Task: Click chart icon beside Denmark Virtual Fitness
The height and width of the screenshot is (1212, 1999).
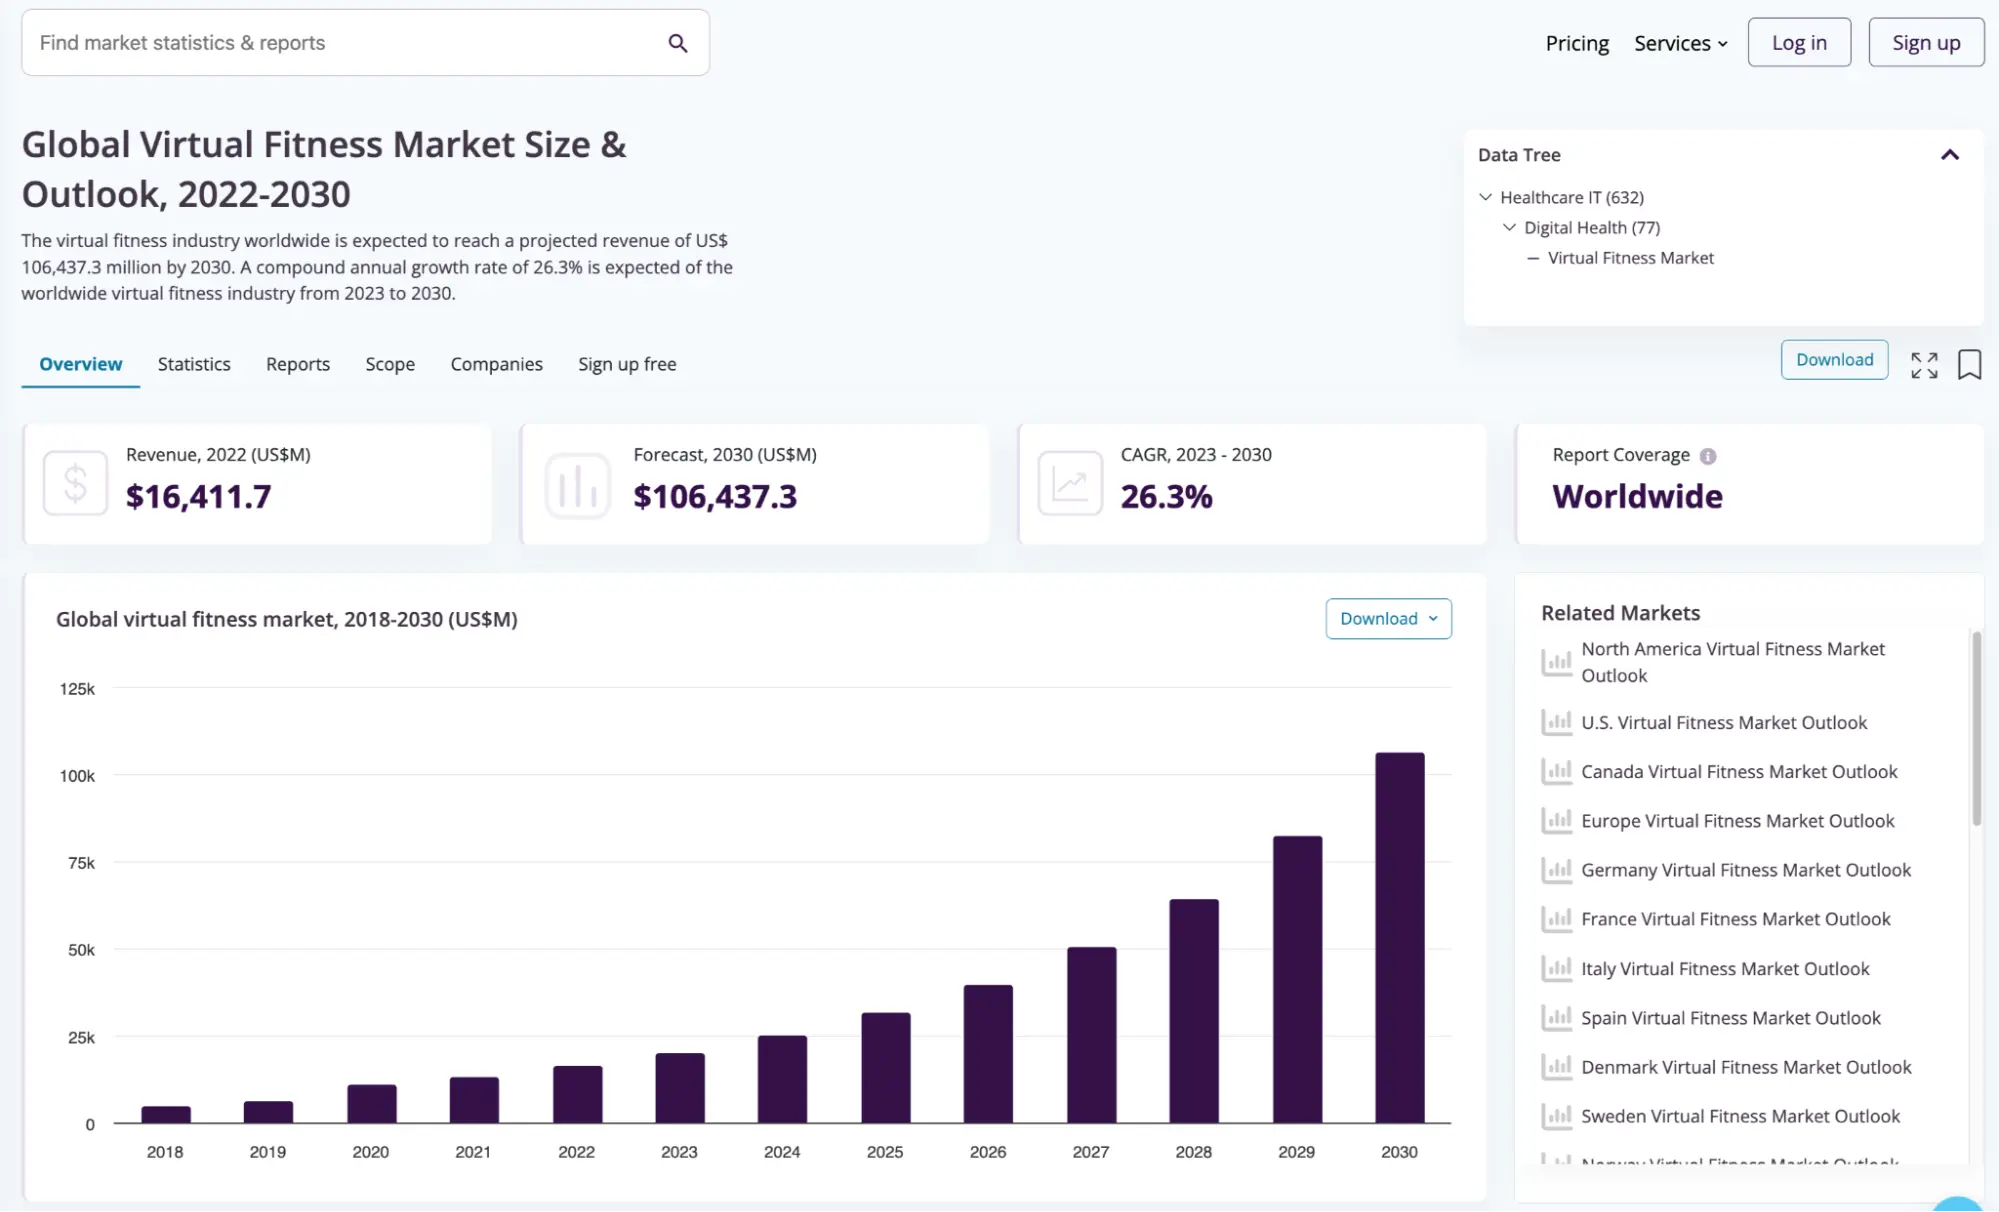Action: point(1557,1067)
